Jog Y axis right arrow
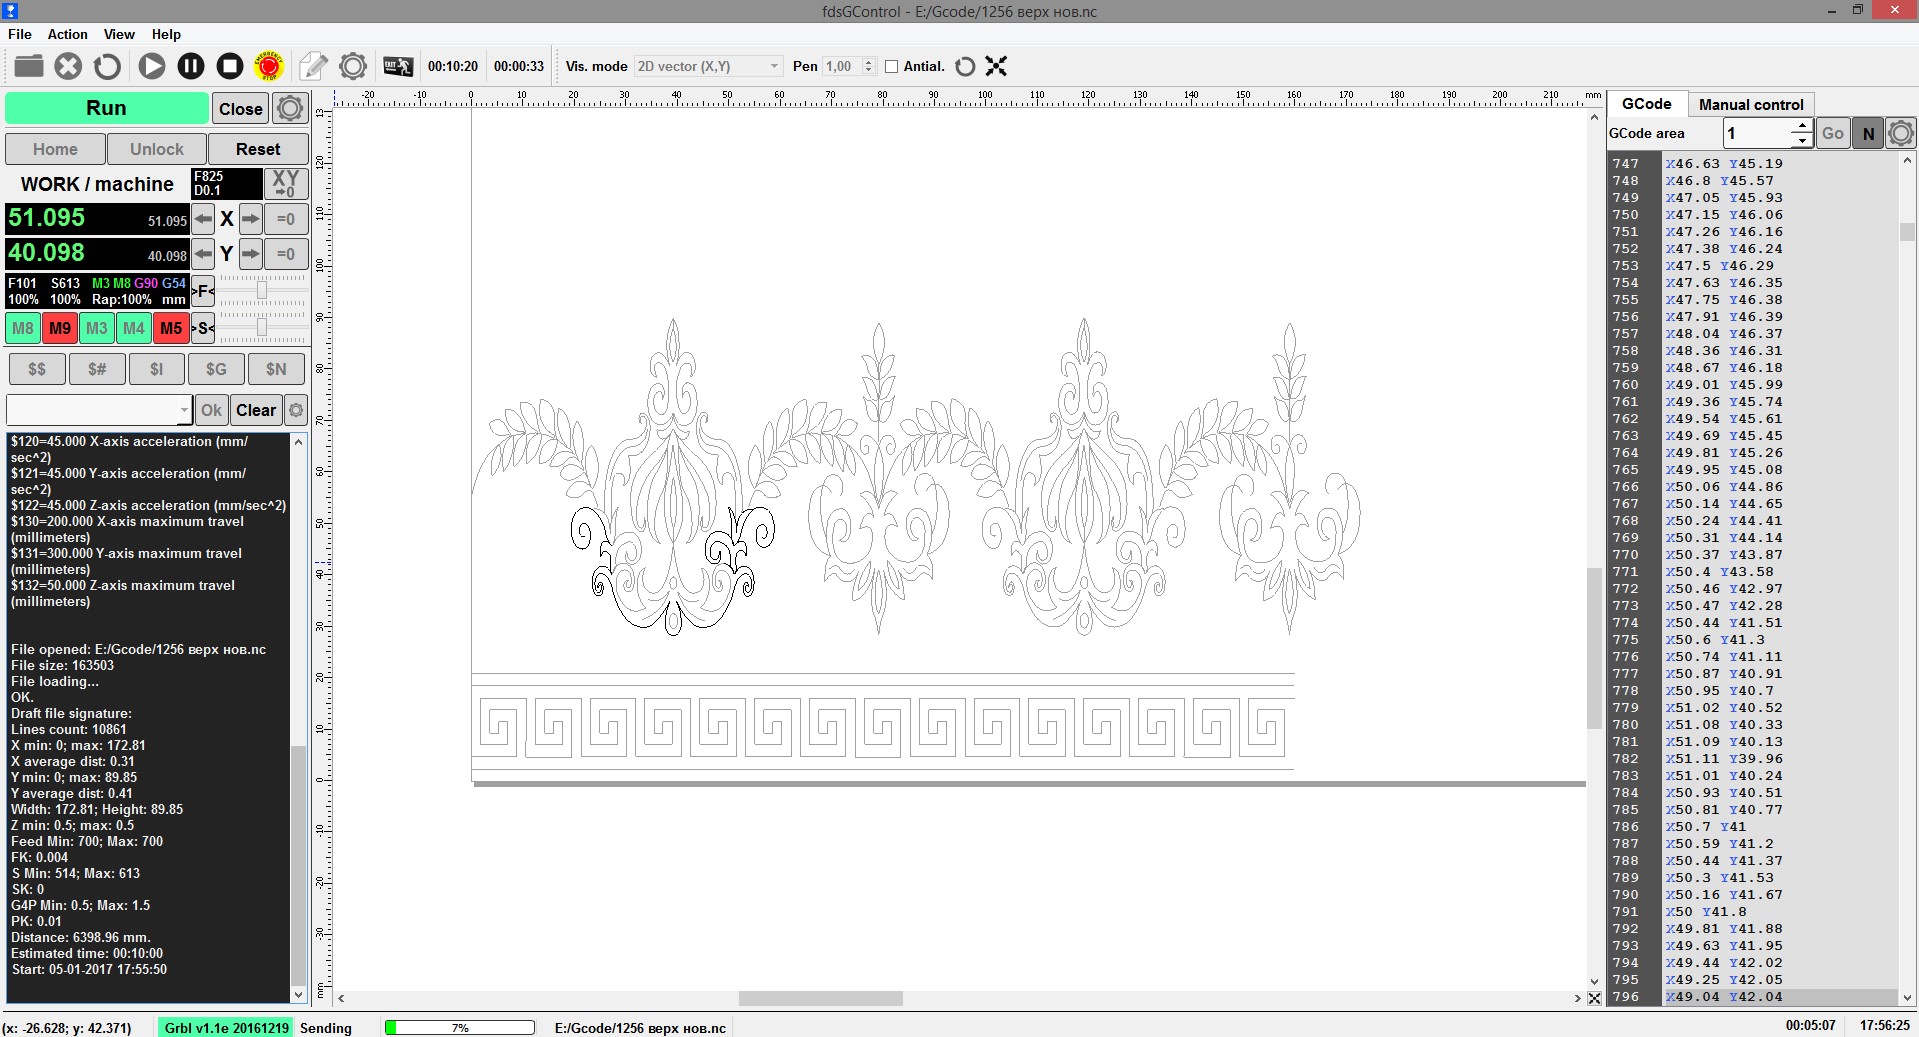The width and height of the screenshot is (1919, 1037). 251,254
